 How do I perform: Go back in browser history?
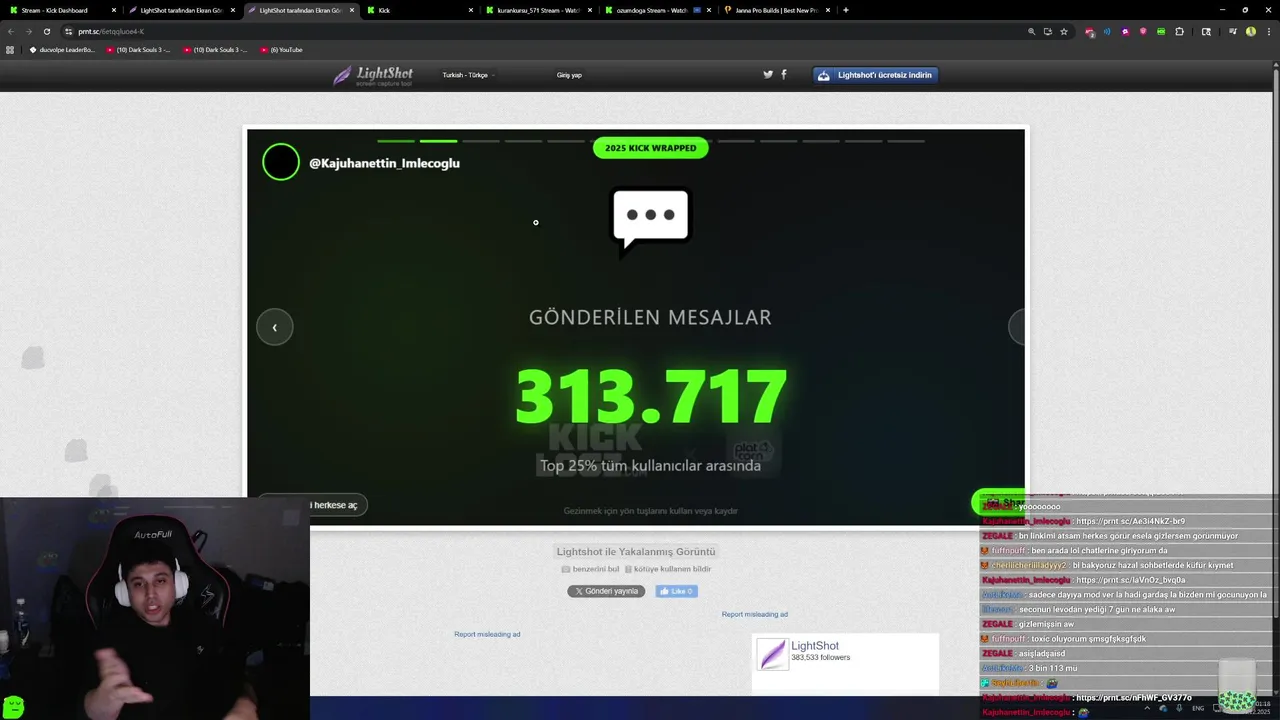(11, 31)
